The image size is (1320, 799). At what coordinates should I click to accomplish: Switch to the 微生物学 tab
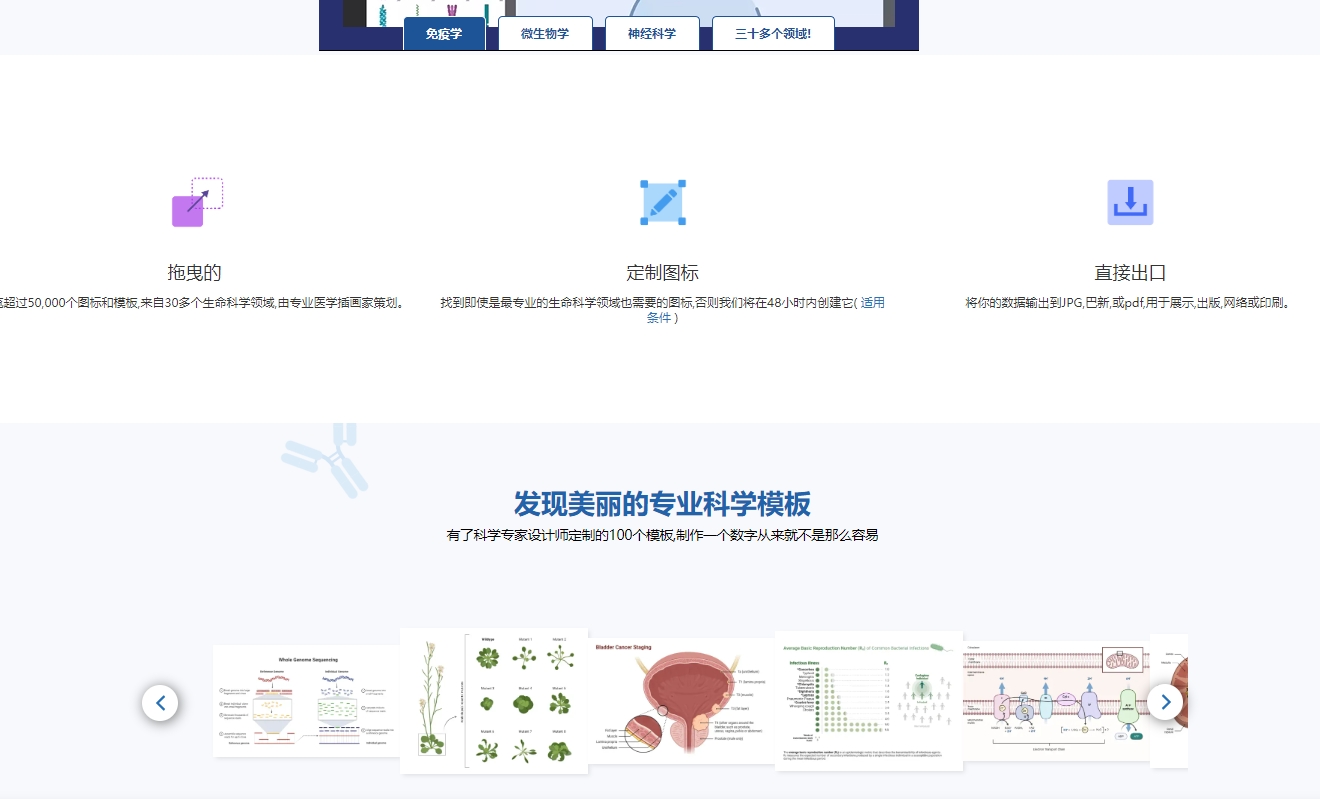(545, 33)
